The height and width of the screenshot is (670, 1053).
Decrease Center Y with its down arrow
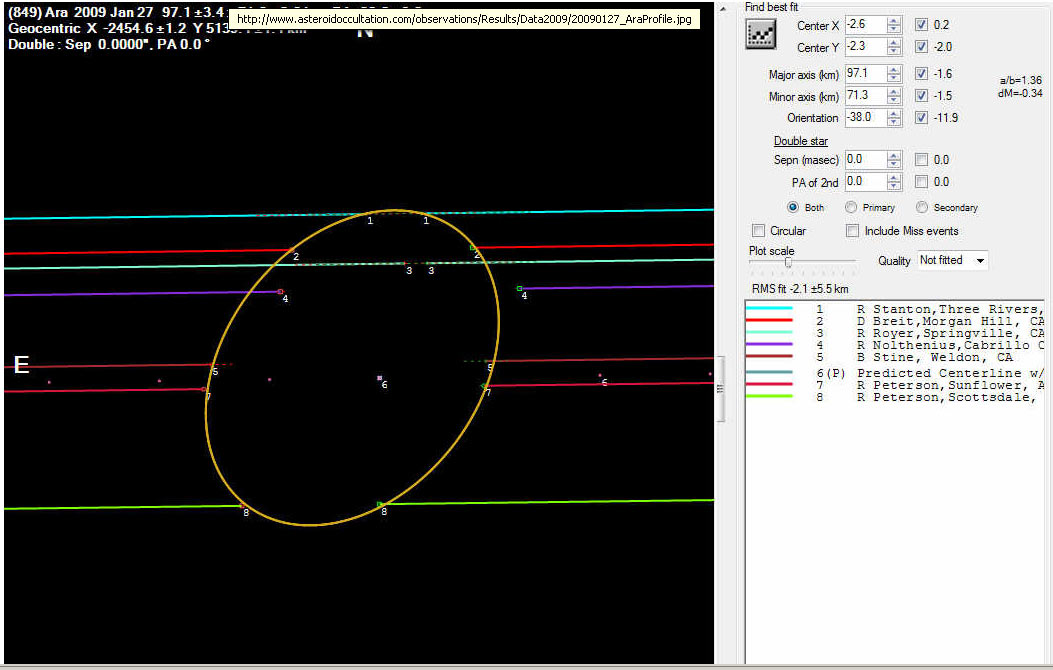point(894,52)
